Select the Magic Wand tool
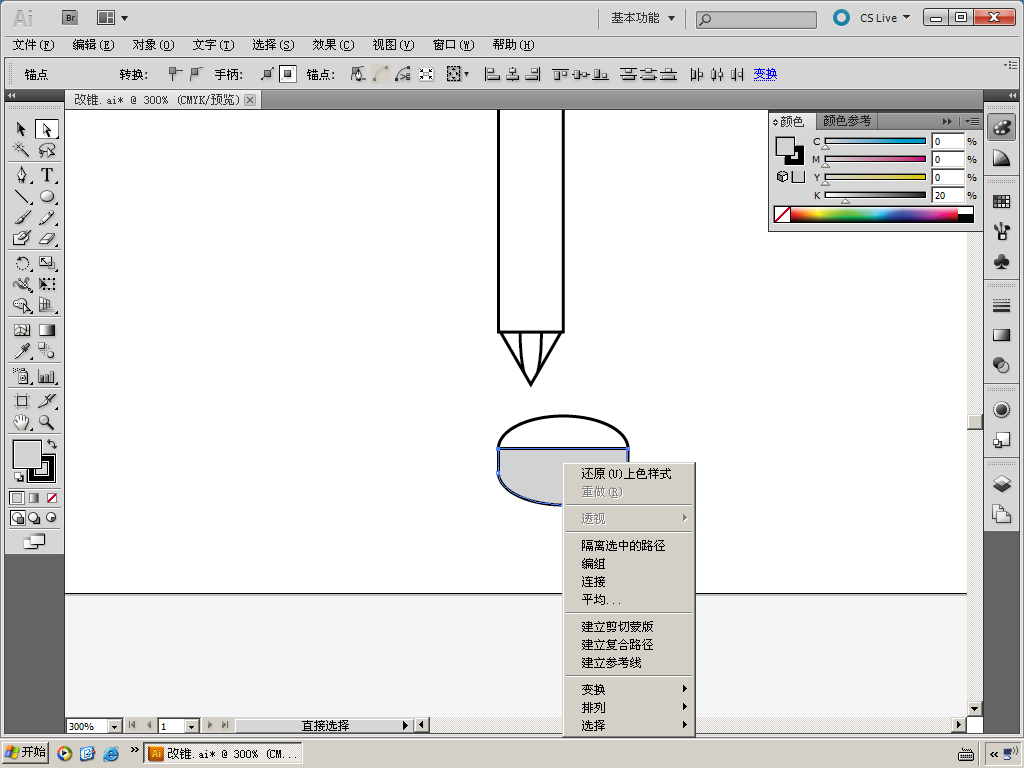Image resolution: width=1024 pixels, height=768 pixels. click(x=22, y=150)
